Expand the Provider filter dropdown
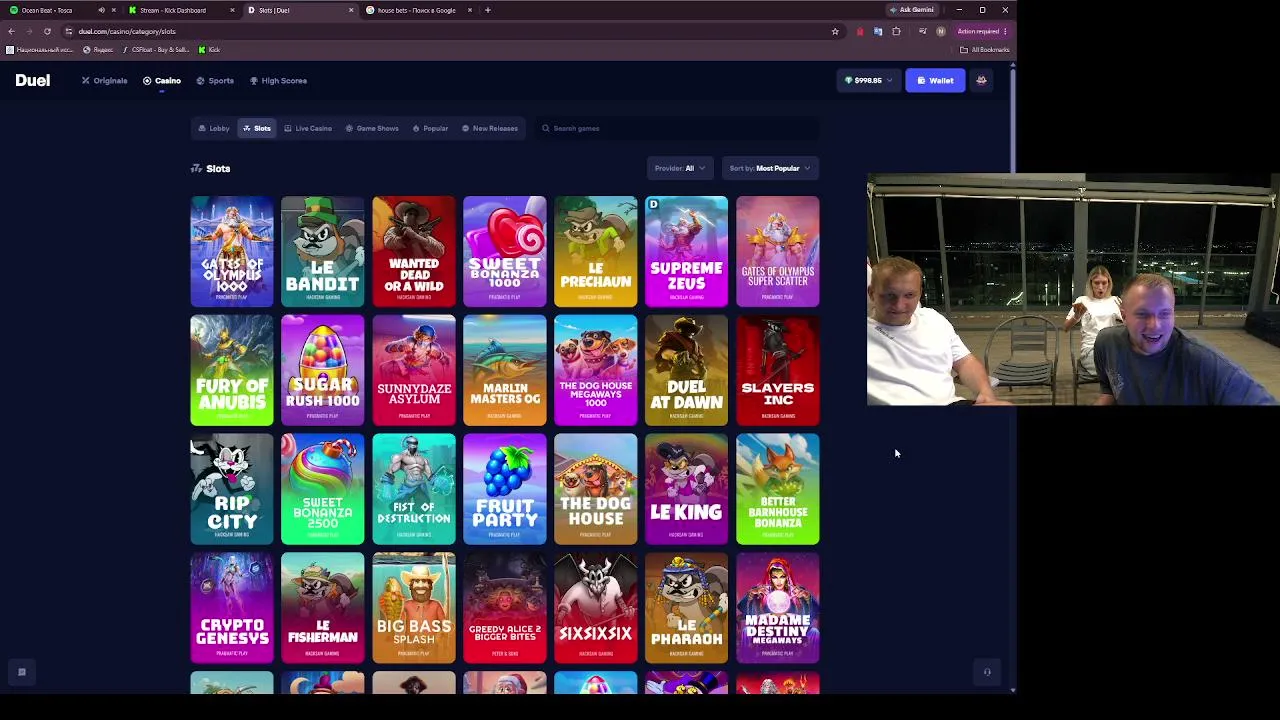This screenshot has height=720, width=1280. click(x=680, y=168)
